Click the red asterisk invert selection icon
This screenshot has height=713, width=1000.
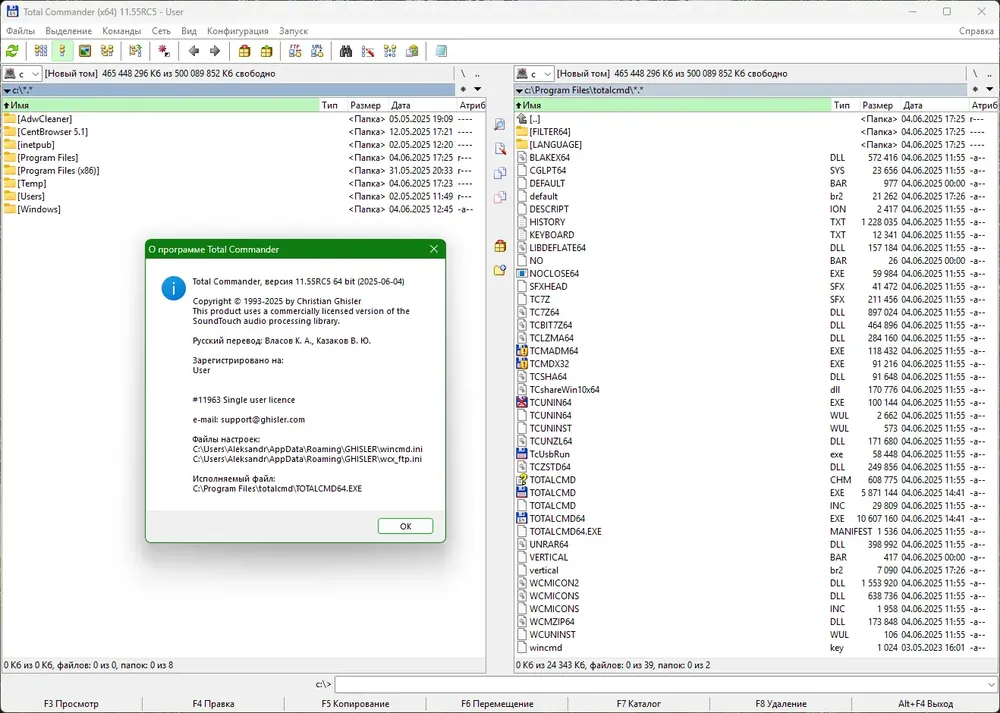click(x=164, y=51)
